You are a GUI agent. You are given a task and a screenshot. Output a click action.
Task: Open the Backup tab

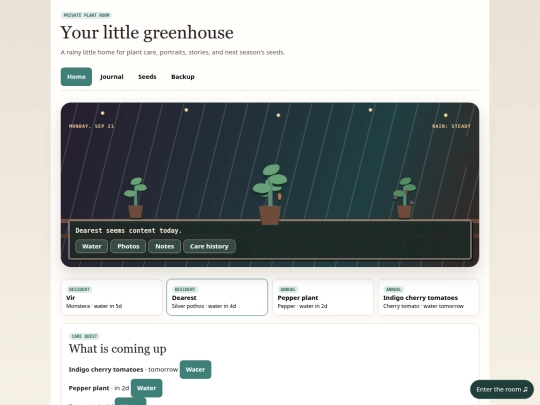pyautogui.click(x=183, y=76)
